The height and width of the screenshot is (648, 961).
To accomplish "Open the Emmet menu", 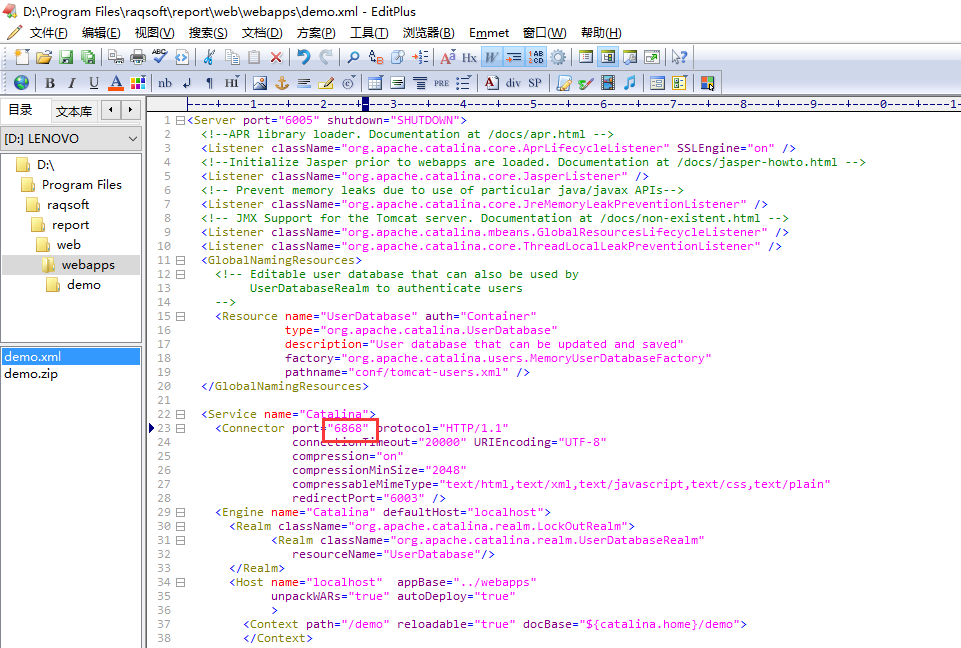I will (x=489, y=33).
